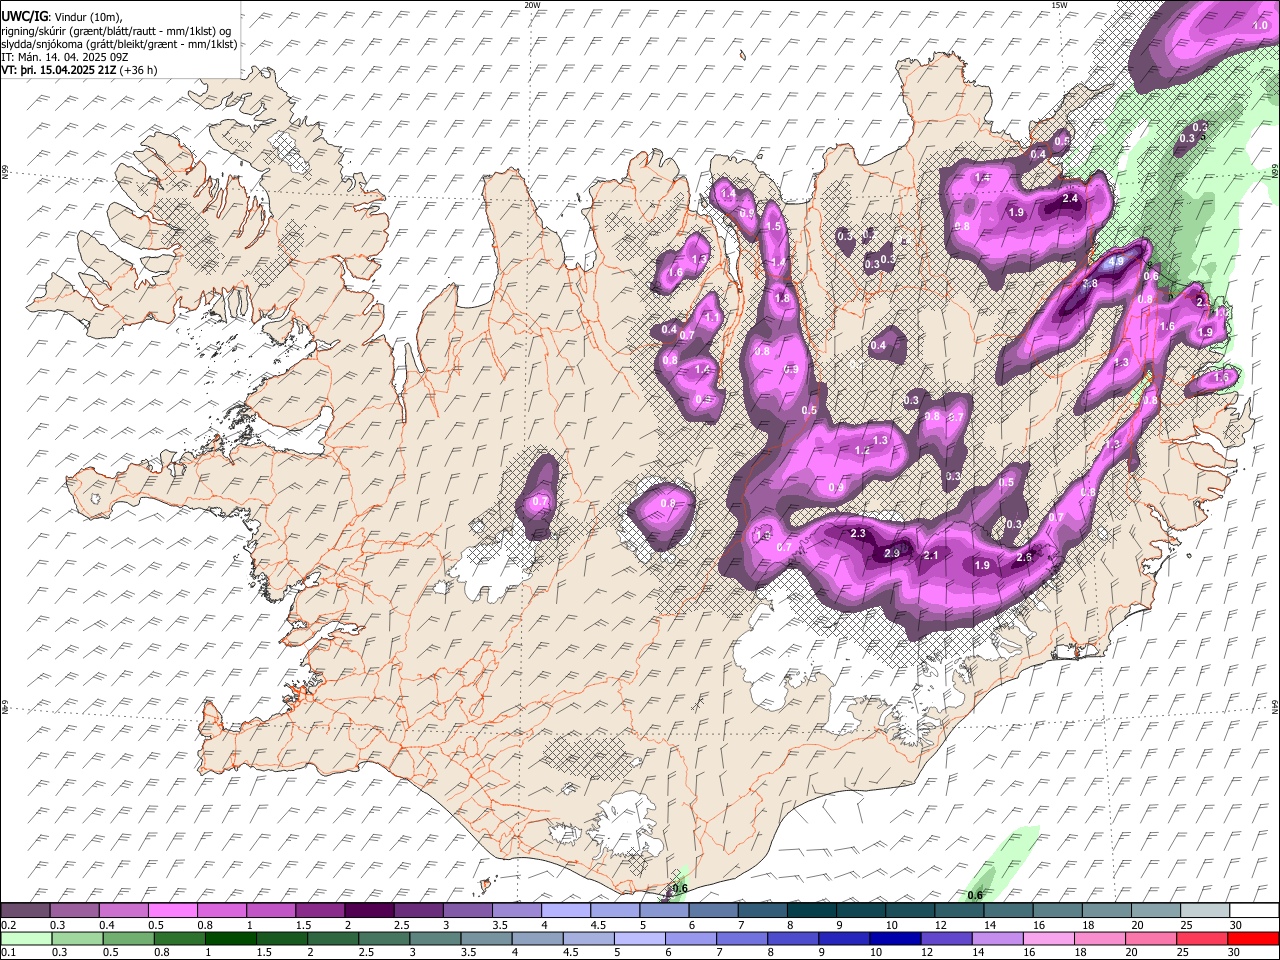Pick the snow scale swatch between 0.2 and 0.3

(25, 910)
